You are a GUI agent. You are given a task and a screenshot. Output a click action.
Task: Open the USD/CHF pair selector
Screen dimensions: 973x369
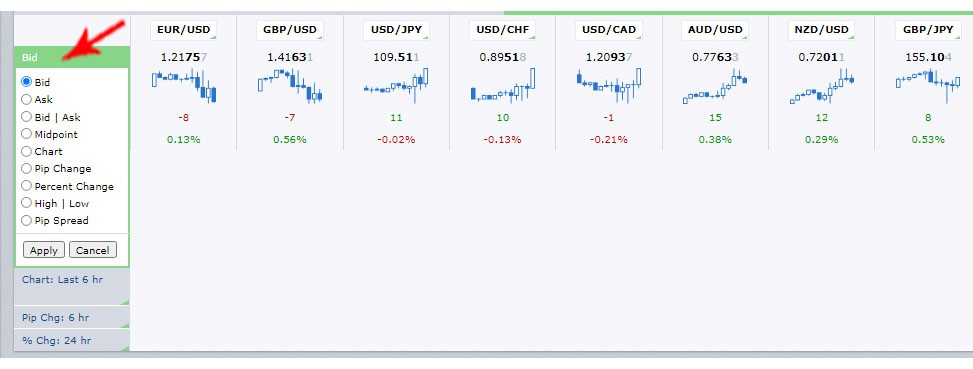502,30
